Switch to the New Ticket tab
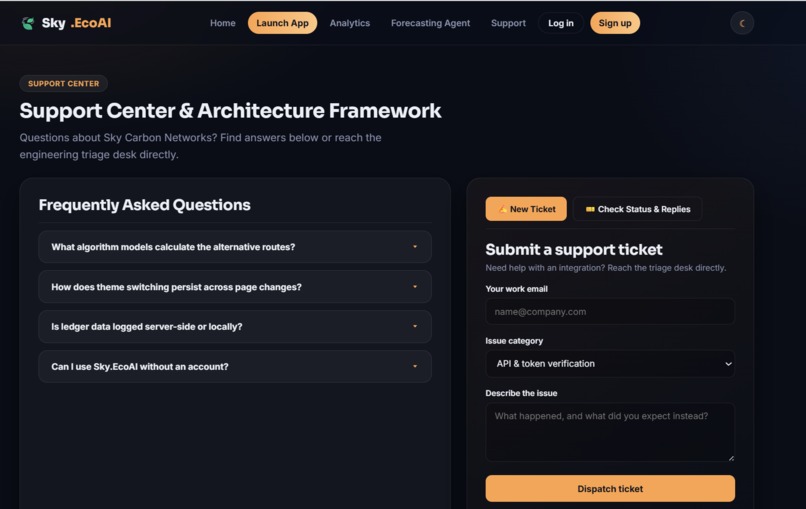This screenshot has height=509, width=806. coord(526,209)
